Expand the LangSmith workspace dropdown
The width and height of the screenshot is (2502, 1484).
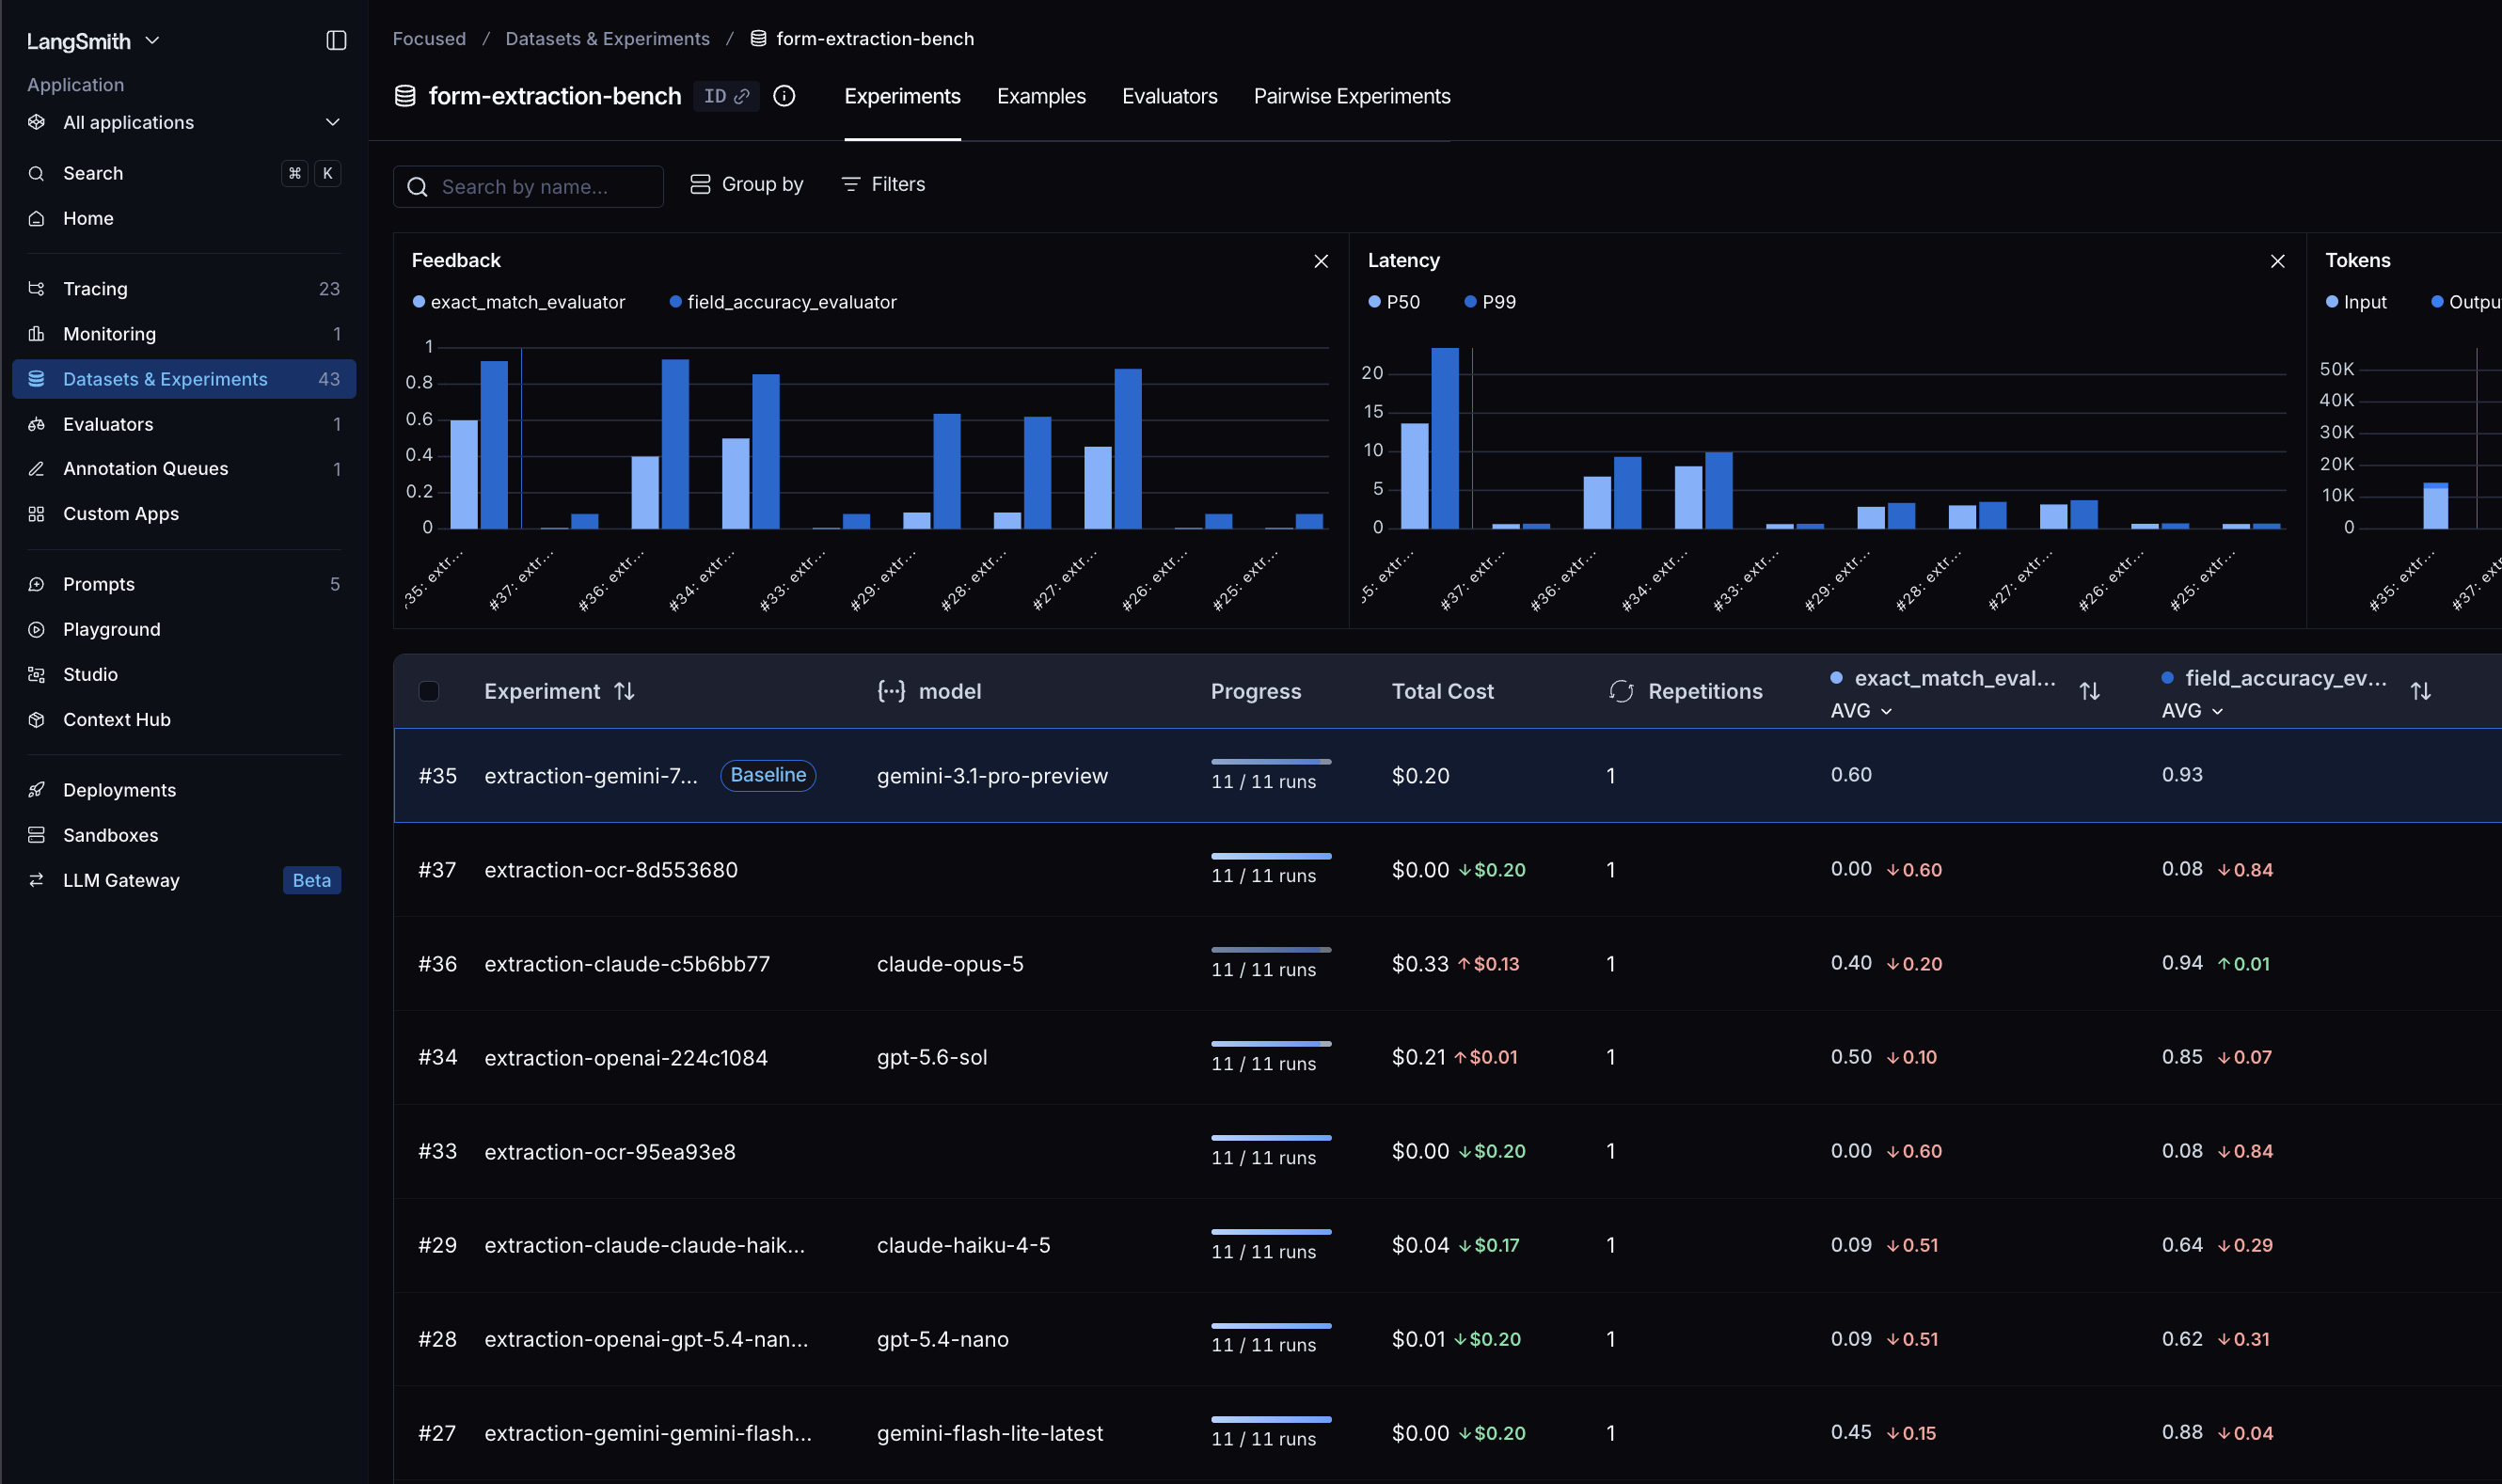(93, 41)
